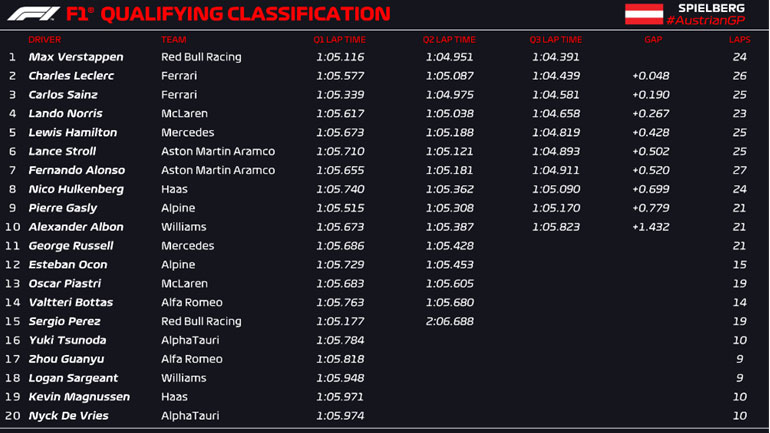Screen dimensions: 770x433
Task: Click the GAP column header
Action: (653, 39)
